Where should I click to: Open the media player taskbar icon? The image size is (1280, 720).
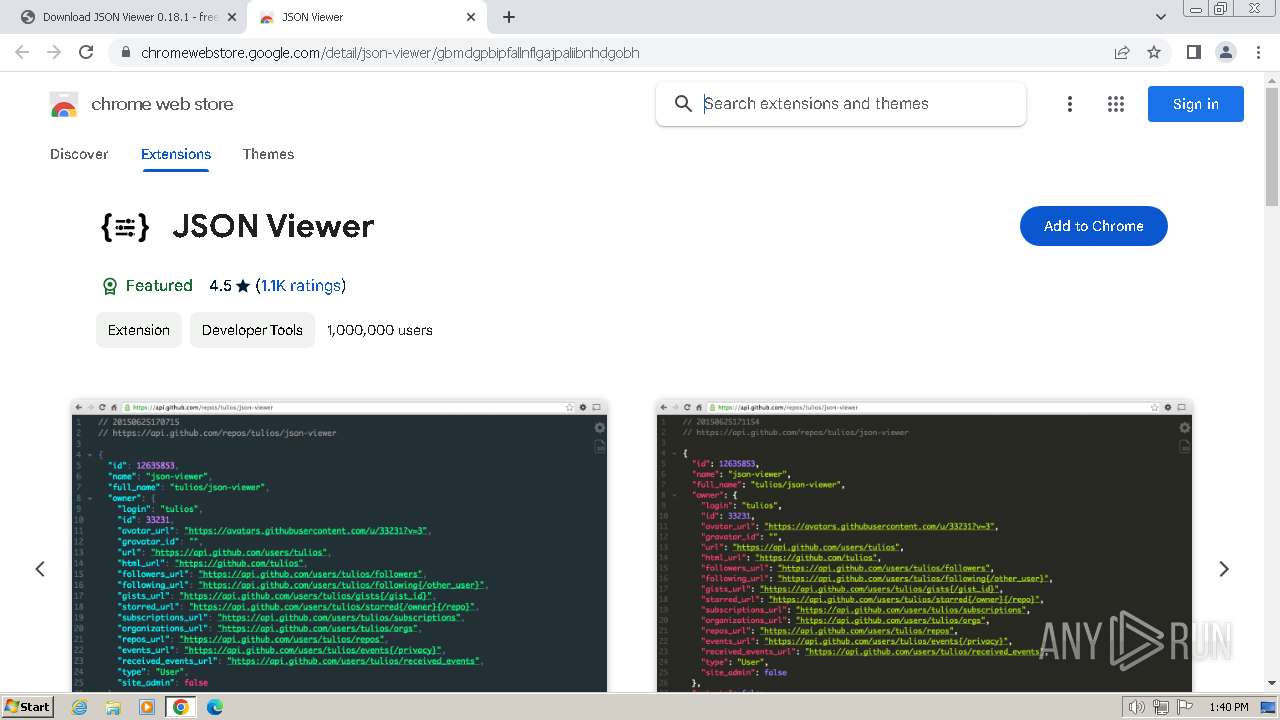pyautogui.click(x=147, y=707)
